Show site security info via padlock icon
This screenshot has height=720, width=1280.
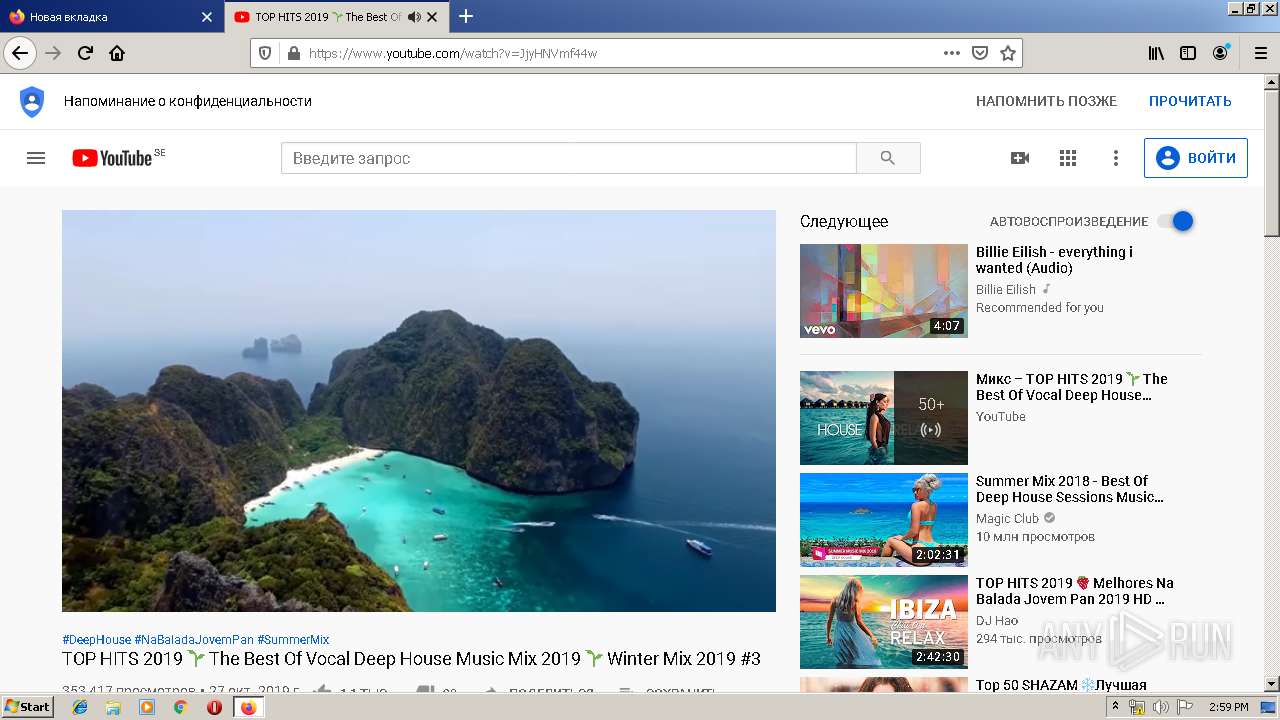tap(292, 53)
